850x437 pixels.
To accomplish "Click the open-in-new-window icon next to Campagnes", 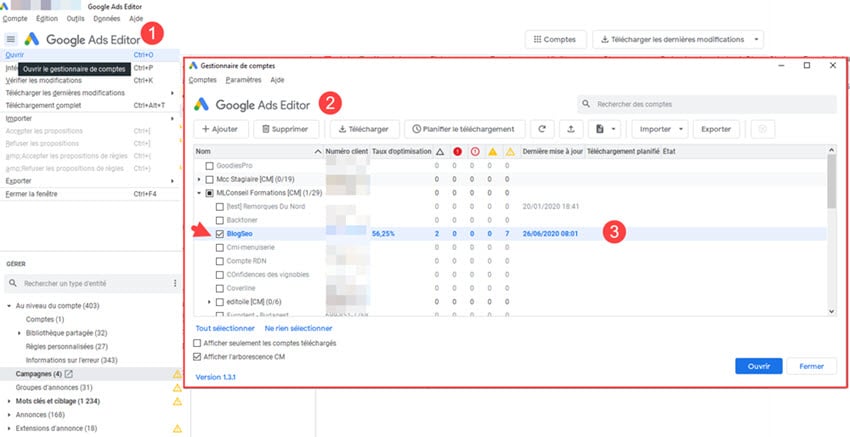I will [x=69, y=374].
